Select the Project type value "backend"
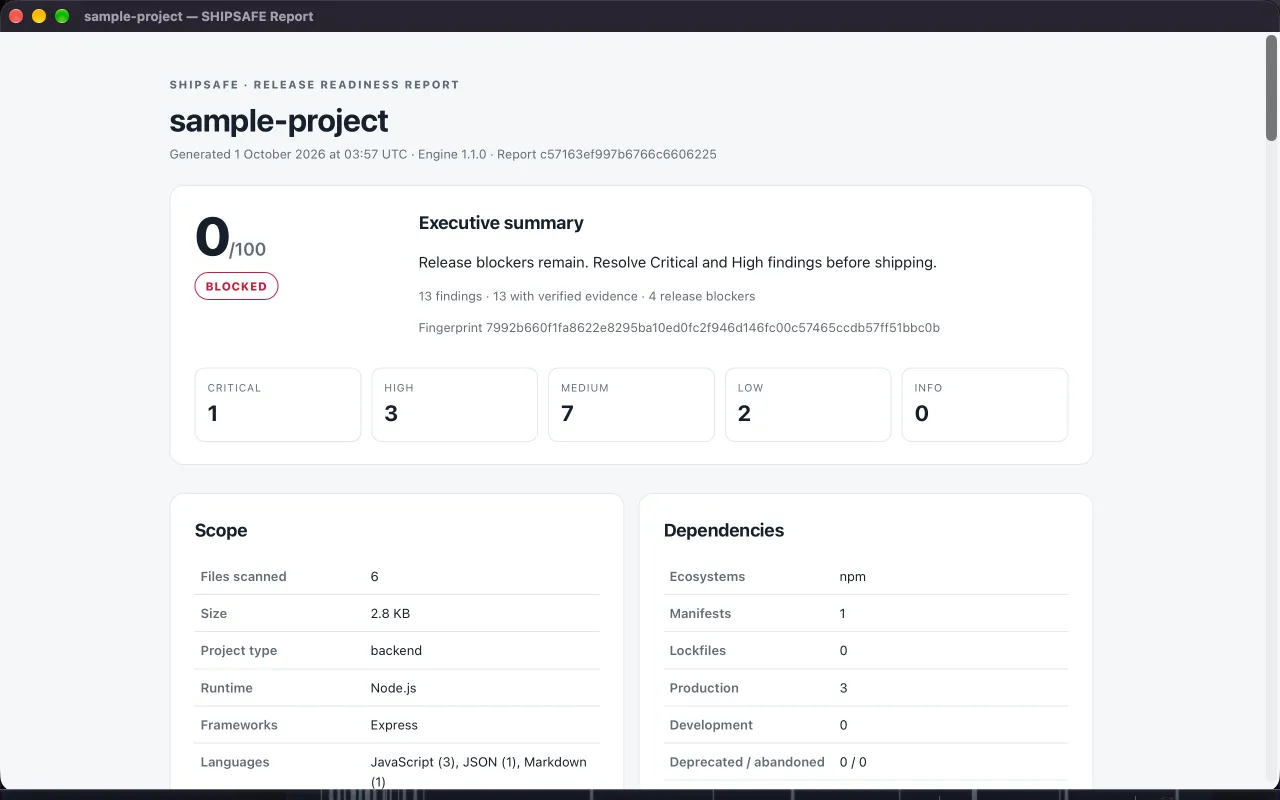The image size is (1280, 800). (396, 650)
